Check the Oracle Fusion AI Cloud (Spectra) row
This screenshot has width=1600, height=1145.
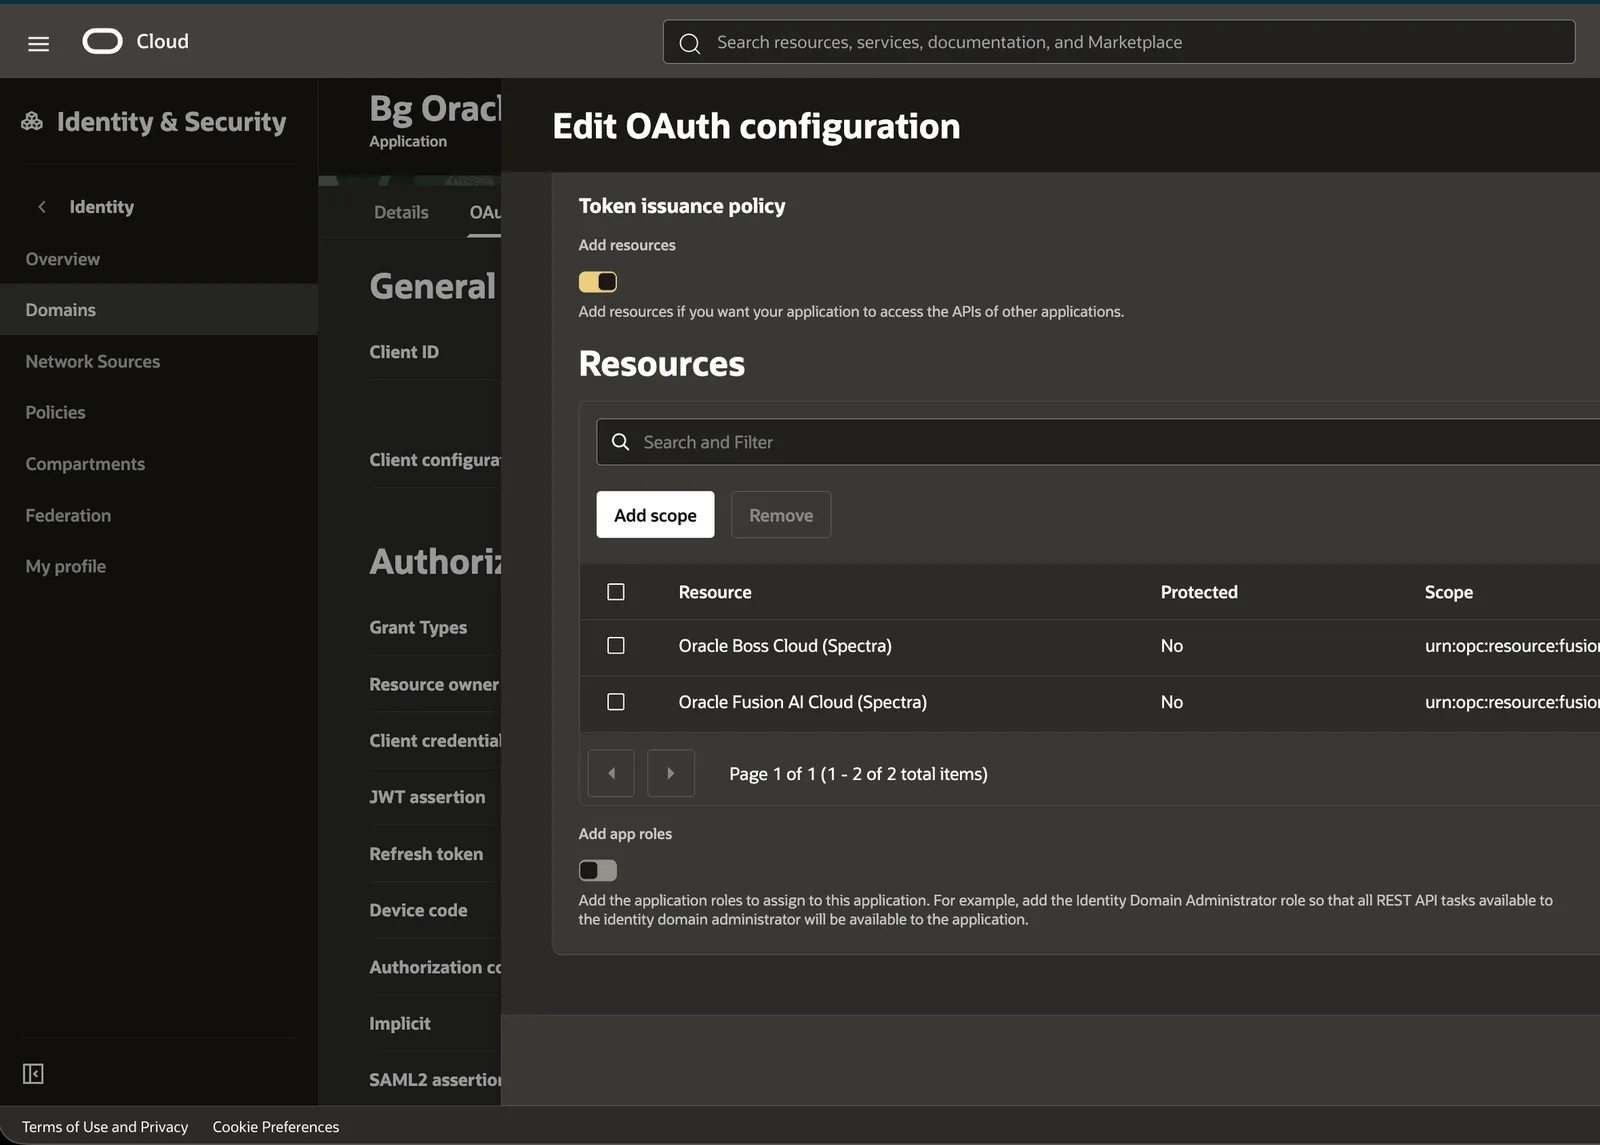pyautogui.click(x=616, y=702)
